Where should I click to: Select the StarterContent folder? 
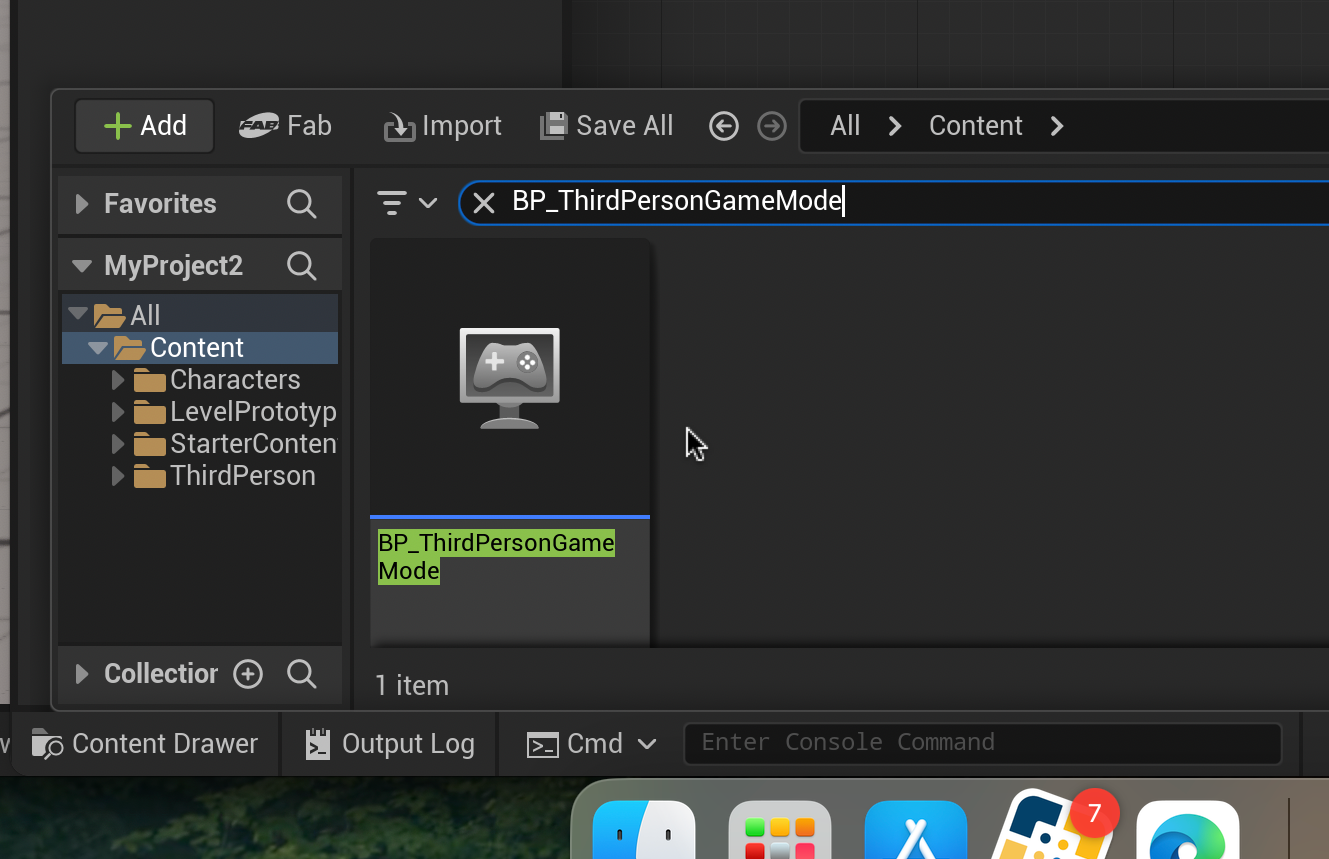click(252, 444)
